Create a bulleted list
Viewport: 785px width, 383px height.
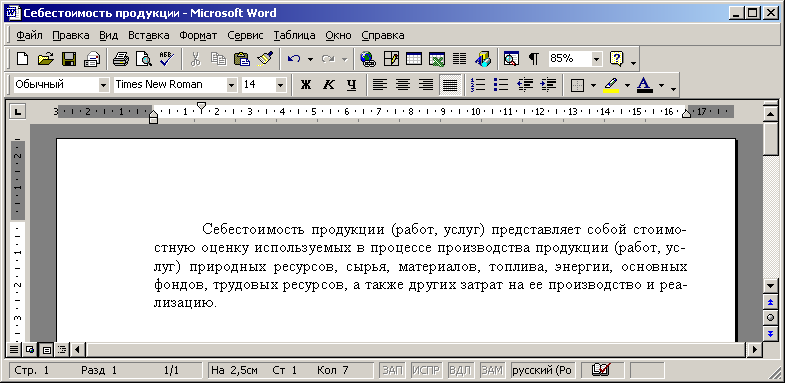(x=501, y=85)
